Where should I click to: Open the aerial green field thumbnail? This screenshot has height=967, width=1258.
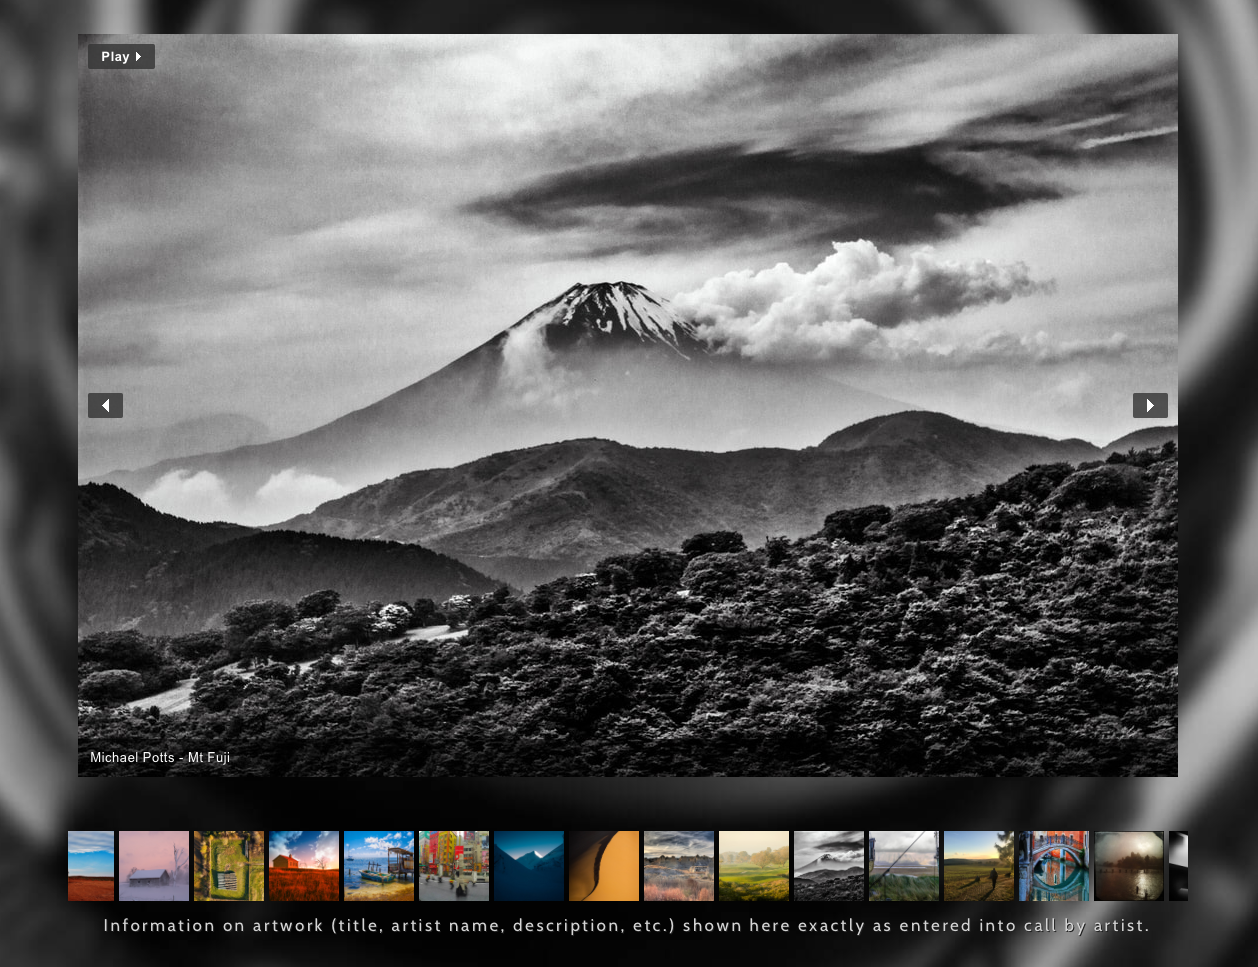click(x=228, y=865)
